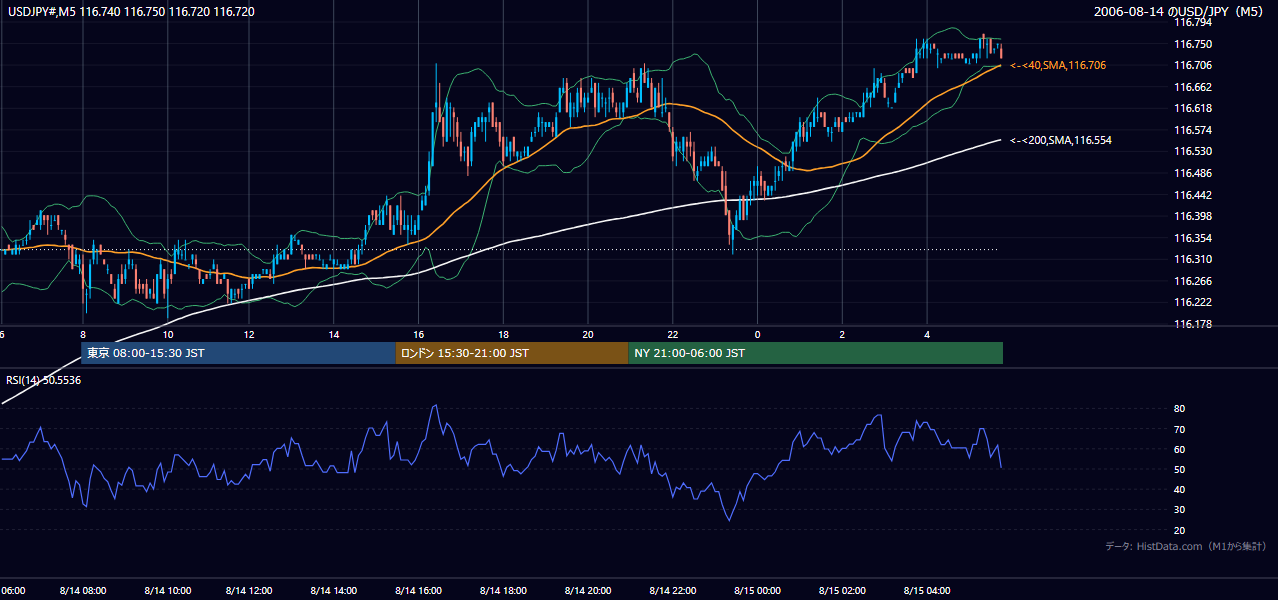Click RSI scale value 30
This screenshot has height=600, width=1278.
coord(1179,509)
